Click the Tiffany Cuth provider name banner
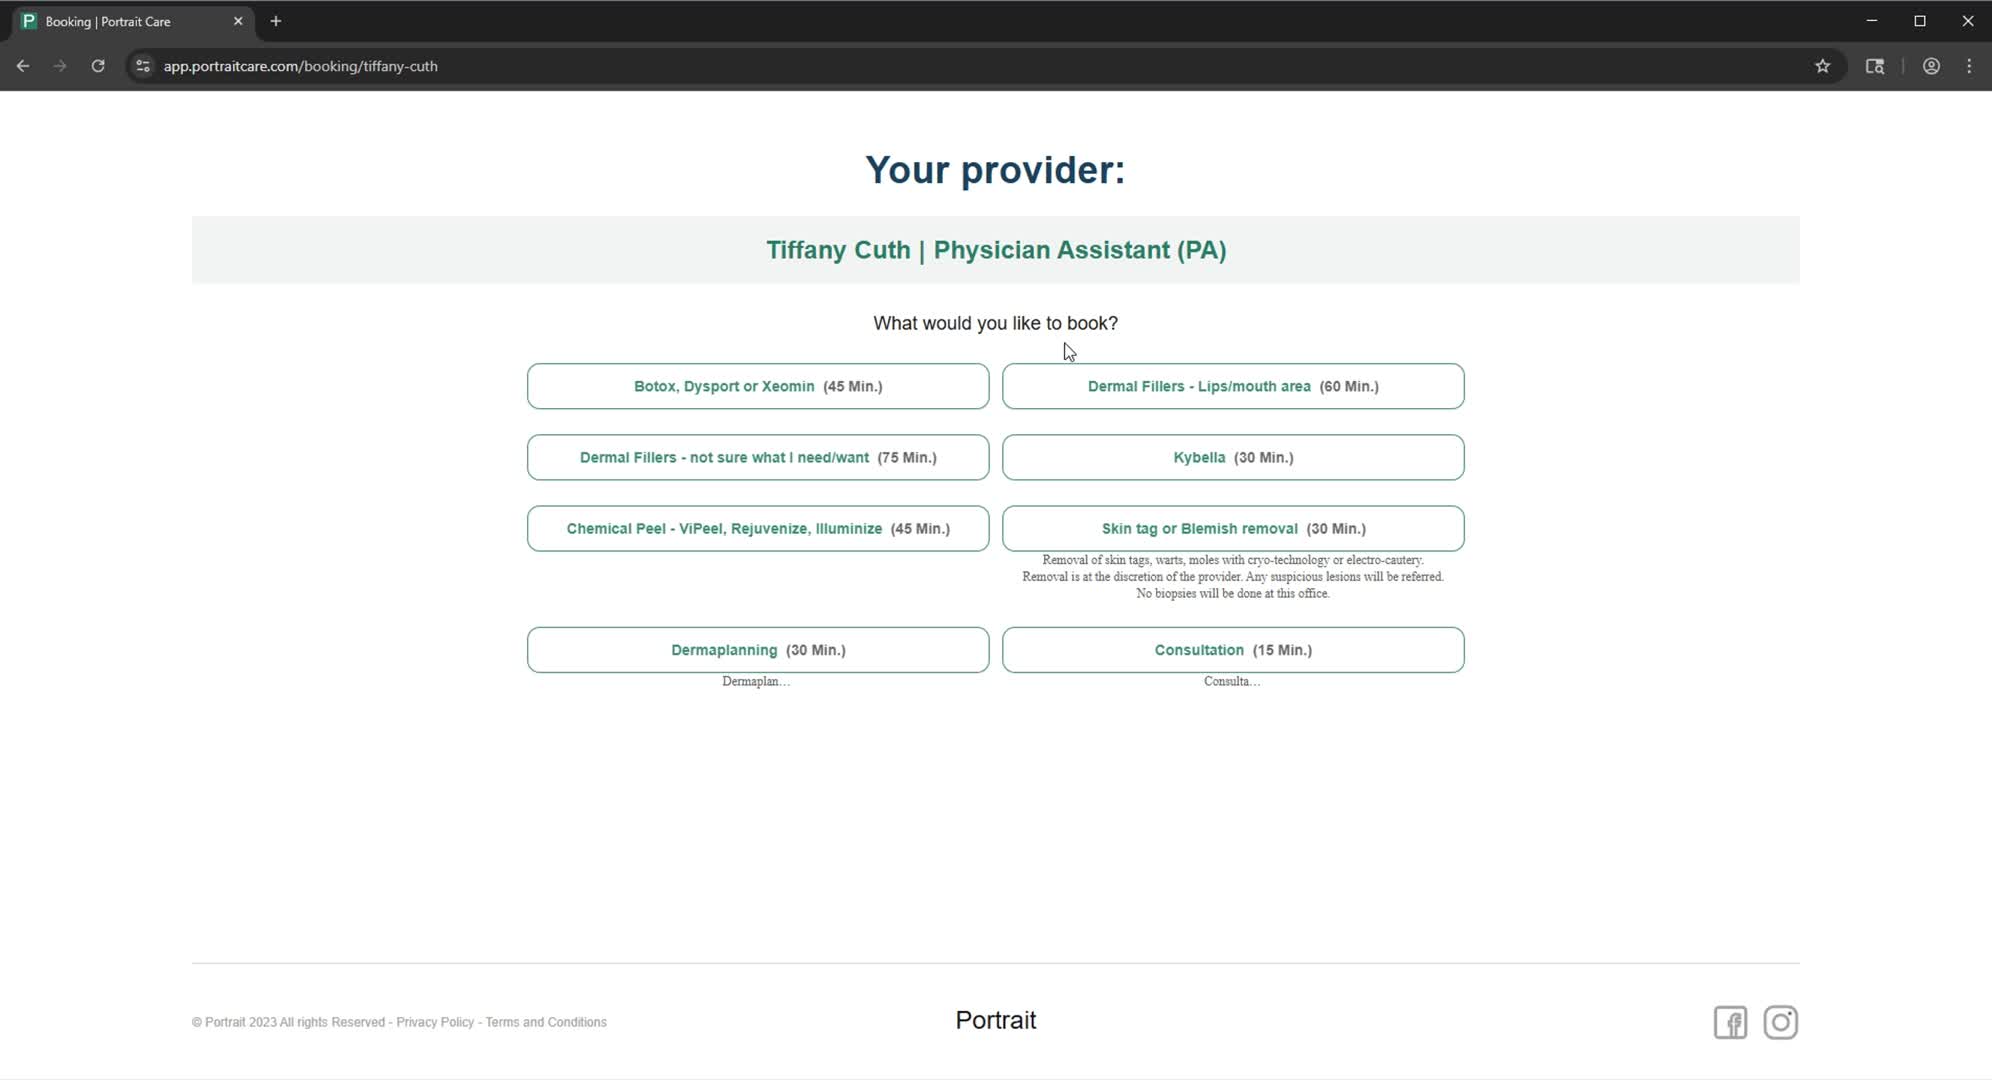Screen dimensions: 1992x1080 click(996, 250)
